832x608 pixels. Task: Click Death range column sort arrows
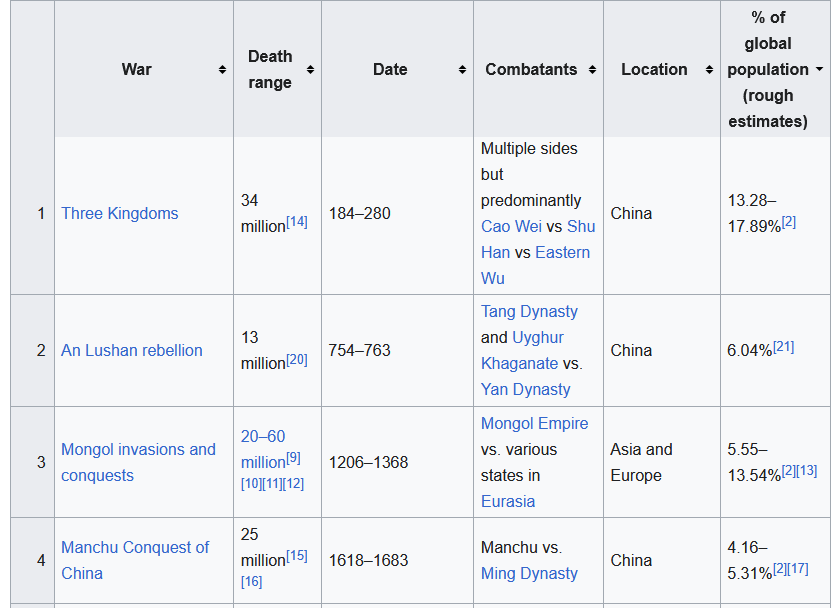(x=310, y=70)
